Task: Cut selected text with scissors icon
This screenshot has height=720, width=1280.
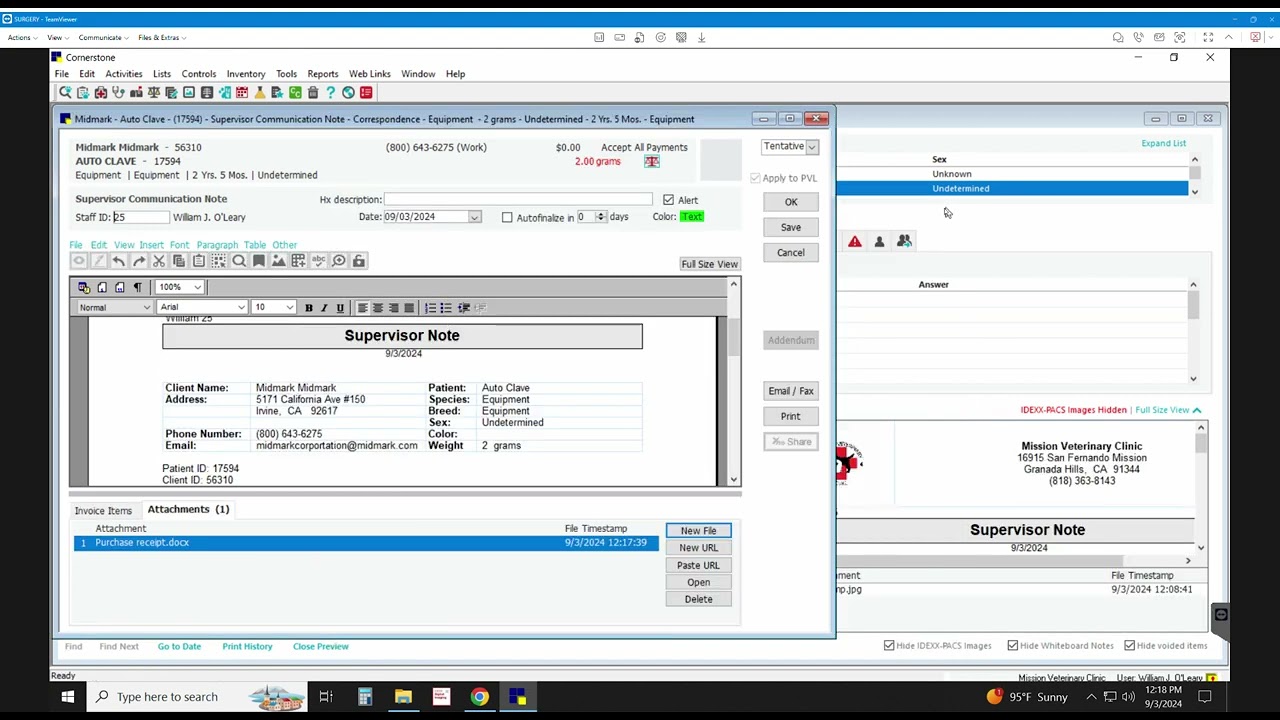Action: 158,261
